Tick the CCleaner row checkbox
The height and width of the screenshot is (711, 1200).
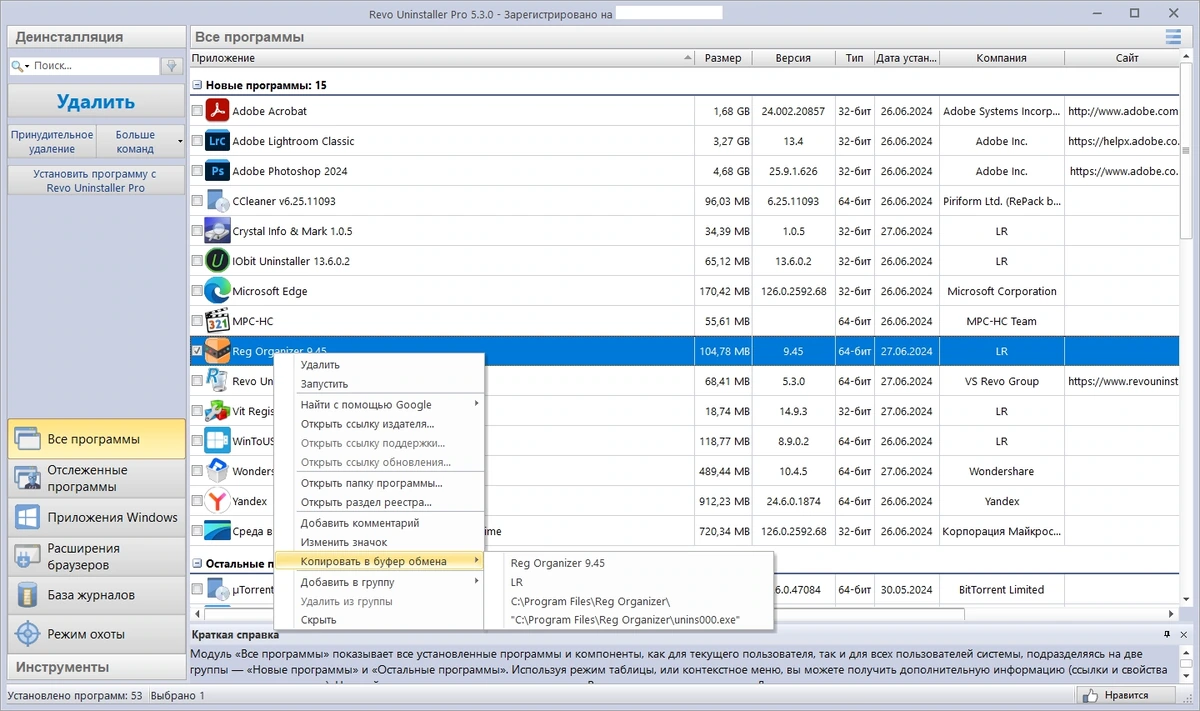197,201
